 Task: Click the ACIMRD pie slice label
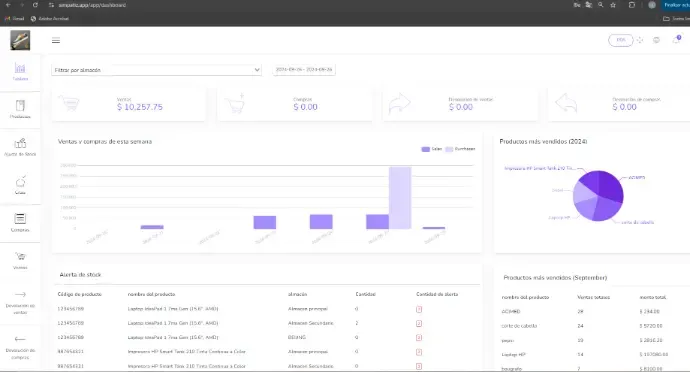tap(637, 178)
